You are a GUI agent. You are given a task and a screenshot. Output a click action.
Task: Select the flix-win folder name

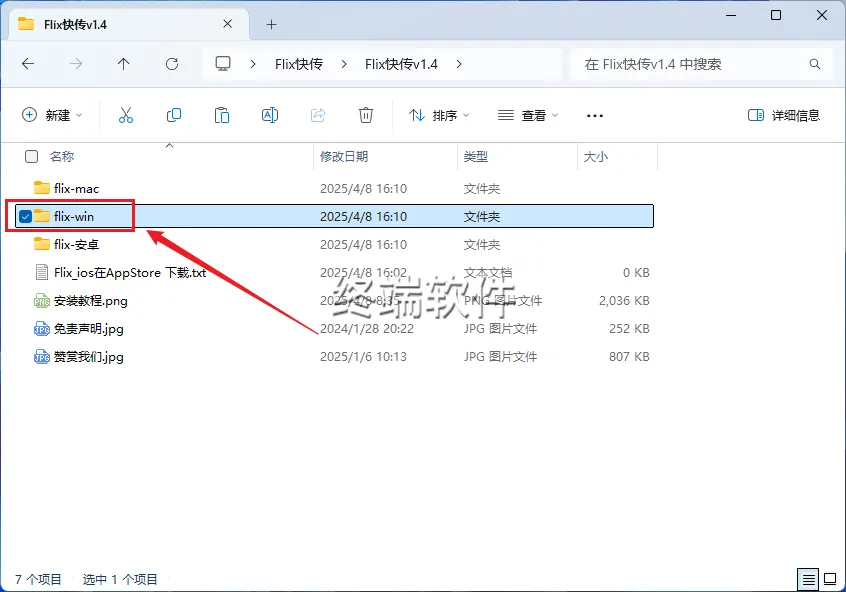point(74,216)
